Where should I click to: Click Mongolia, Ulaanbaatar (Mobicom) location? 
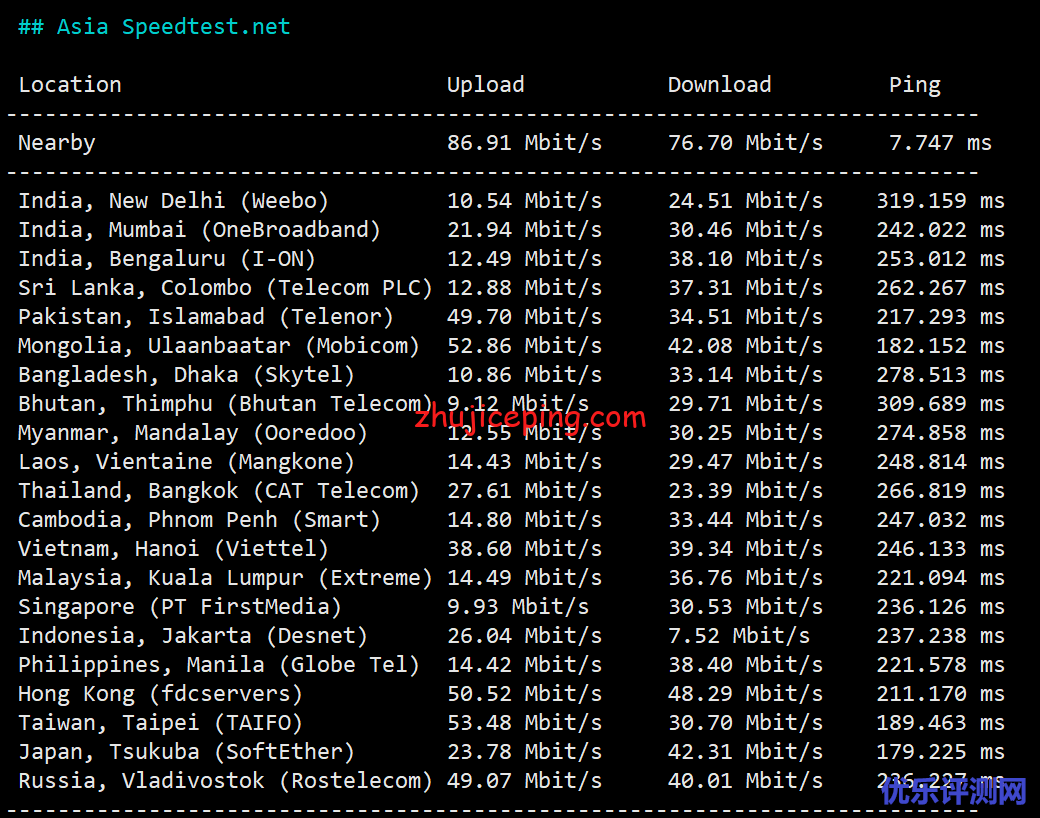[218, 346]
